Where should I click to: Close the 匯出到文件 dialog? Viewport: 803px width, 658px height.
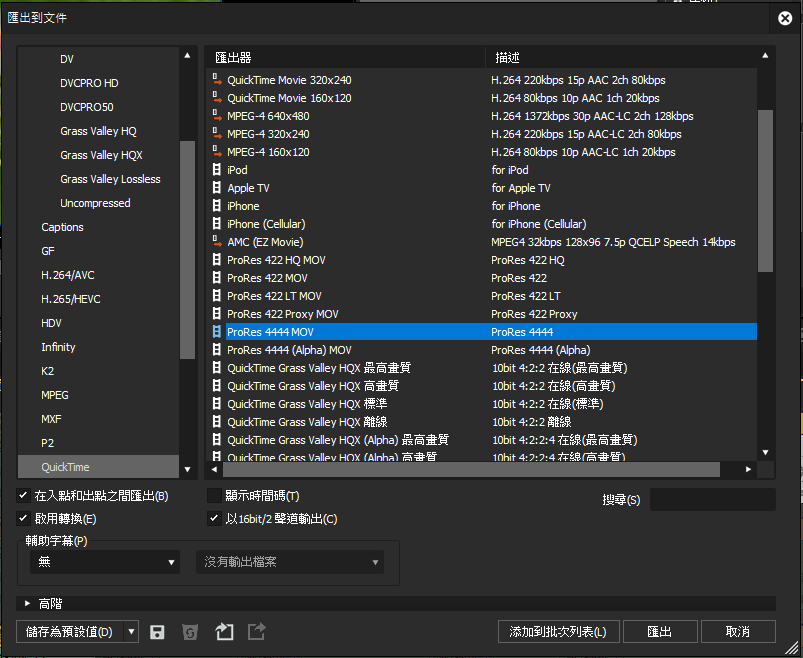(785, 18)
